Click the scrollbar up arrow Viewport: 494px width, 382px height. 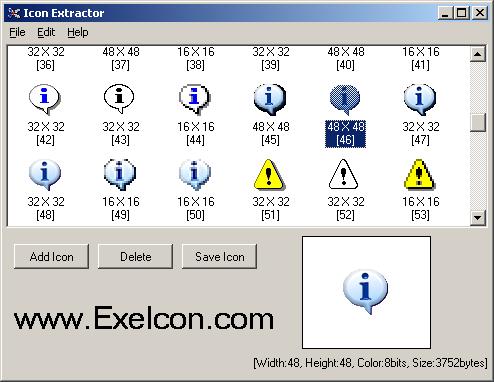tap(478, 54)
